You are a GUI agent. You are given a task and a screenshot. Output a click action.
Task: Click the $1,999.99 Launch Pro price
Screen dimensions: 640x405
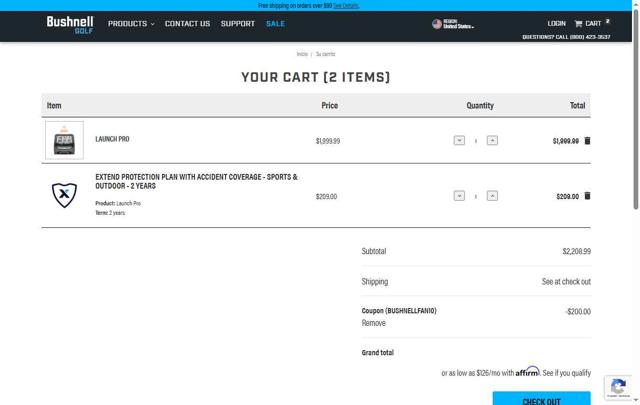[x=328, y=141]
